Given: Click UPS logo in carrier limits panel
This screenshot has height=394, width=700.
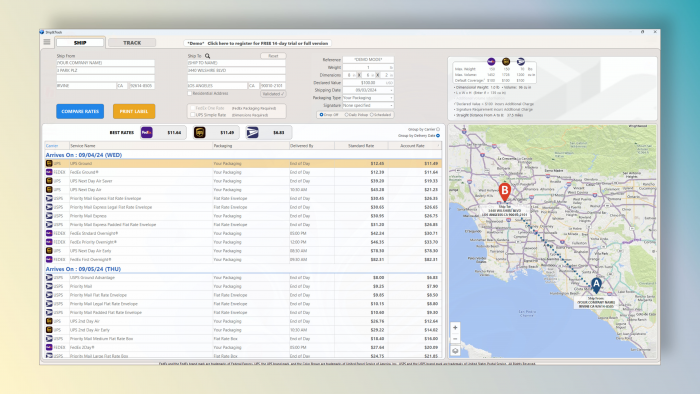Looking at the screenshot, I should tap(506, 62).
